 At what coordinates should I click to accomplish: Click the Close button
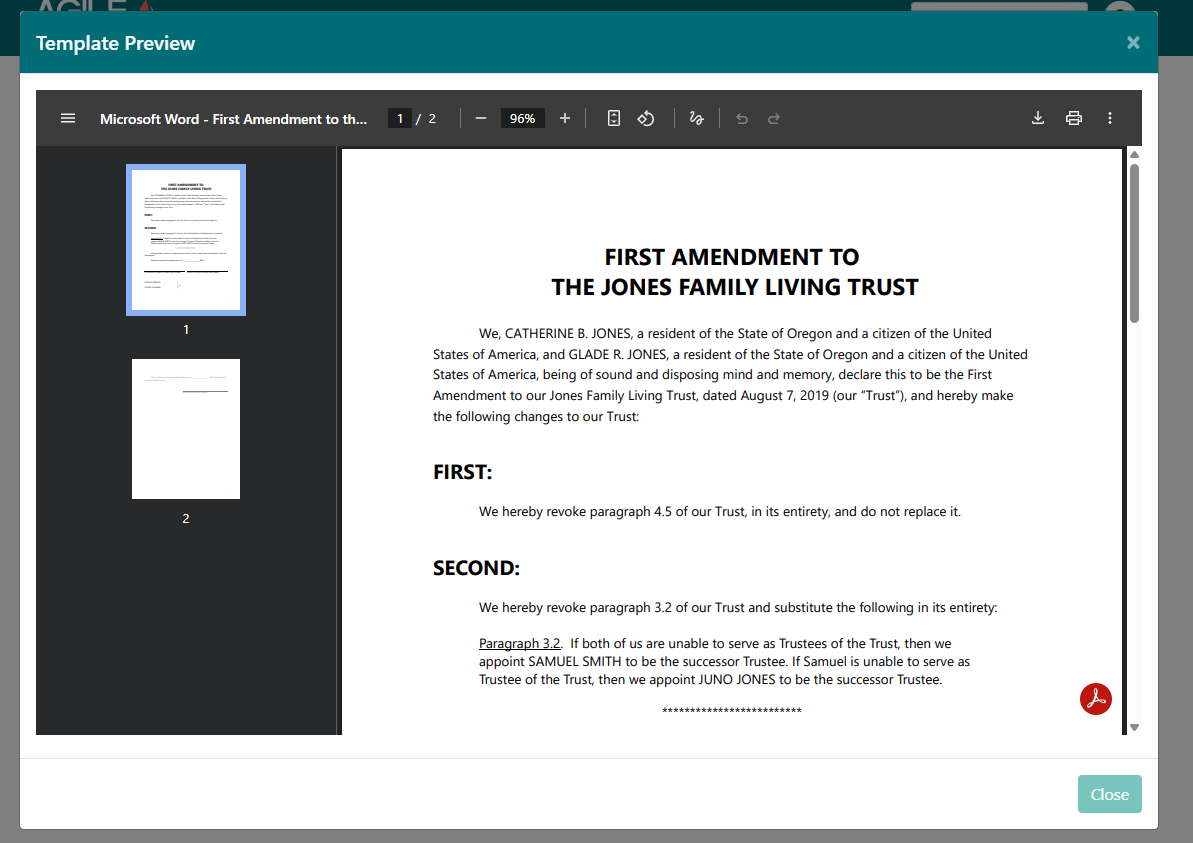click(x=1109, y=794)
